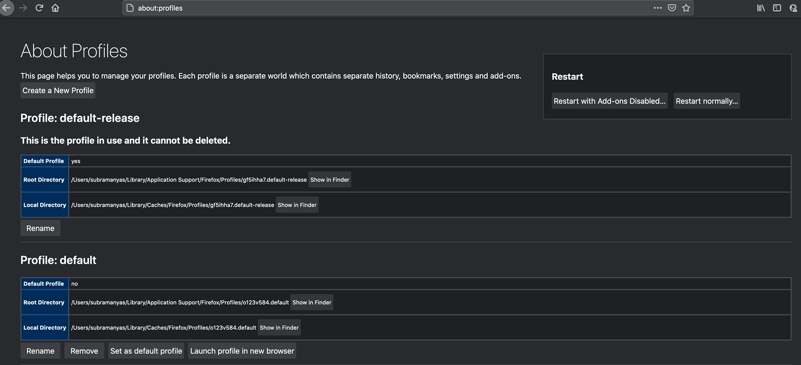Screen dimensions: 801x365
Task: Click the 'Profile: default-release' heading
Action: [80, 118]
